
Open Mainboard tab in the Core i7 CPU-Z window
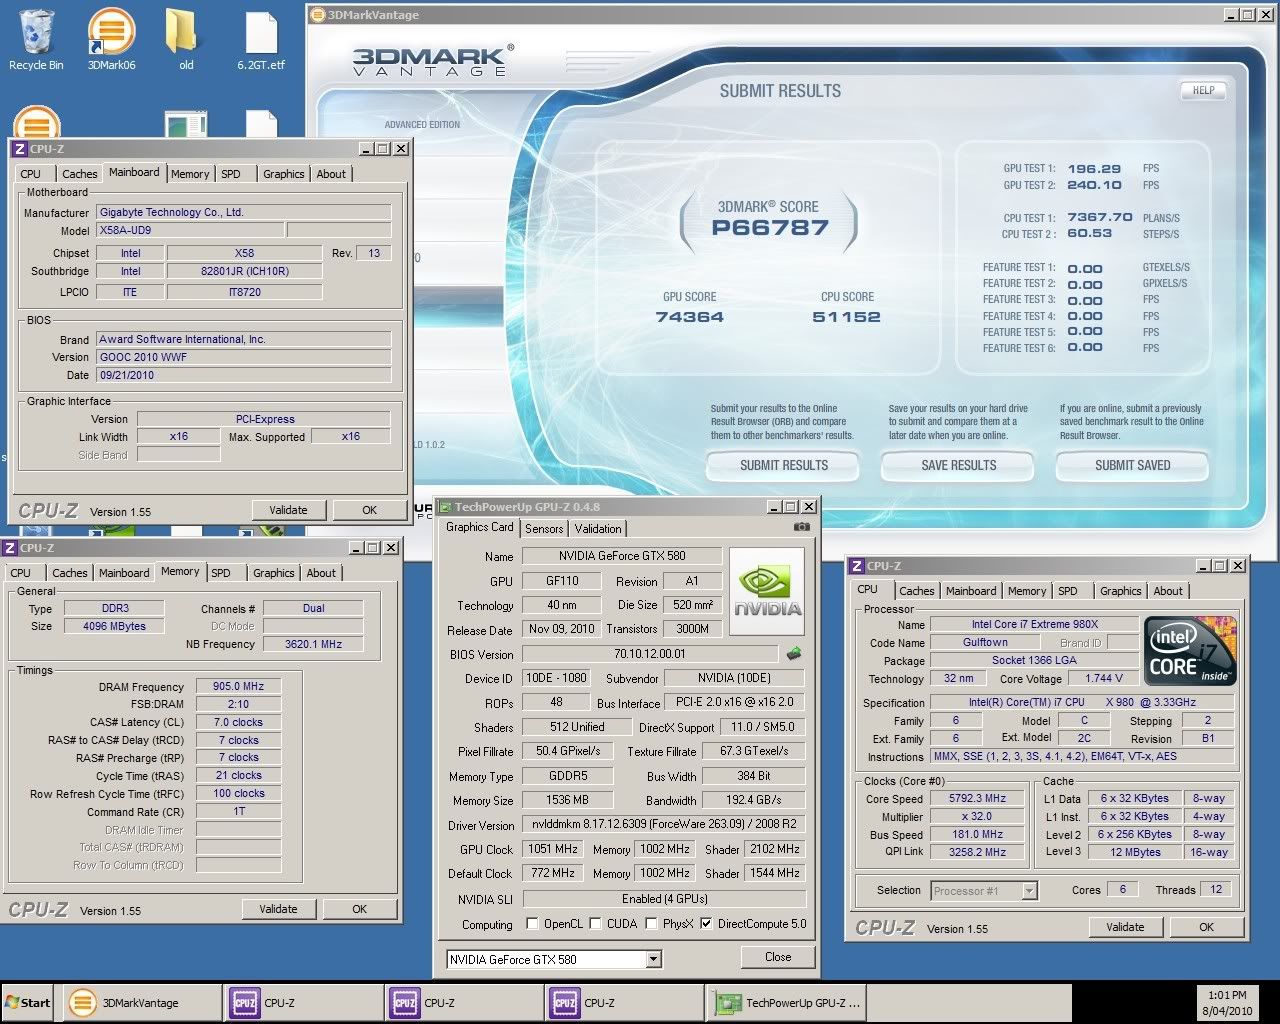971,591
